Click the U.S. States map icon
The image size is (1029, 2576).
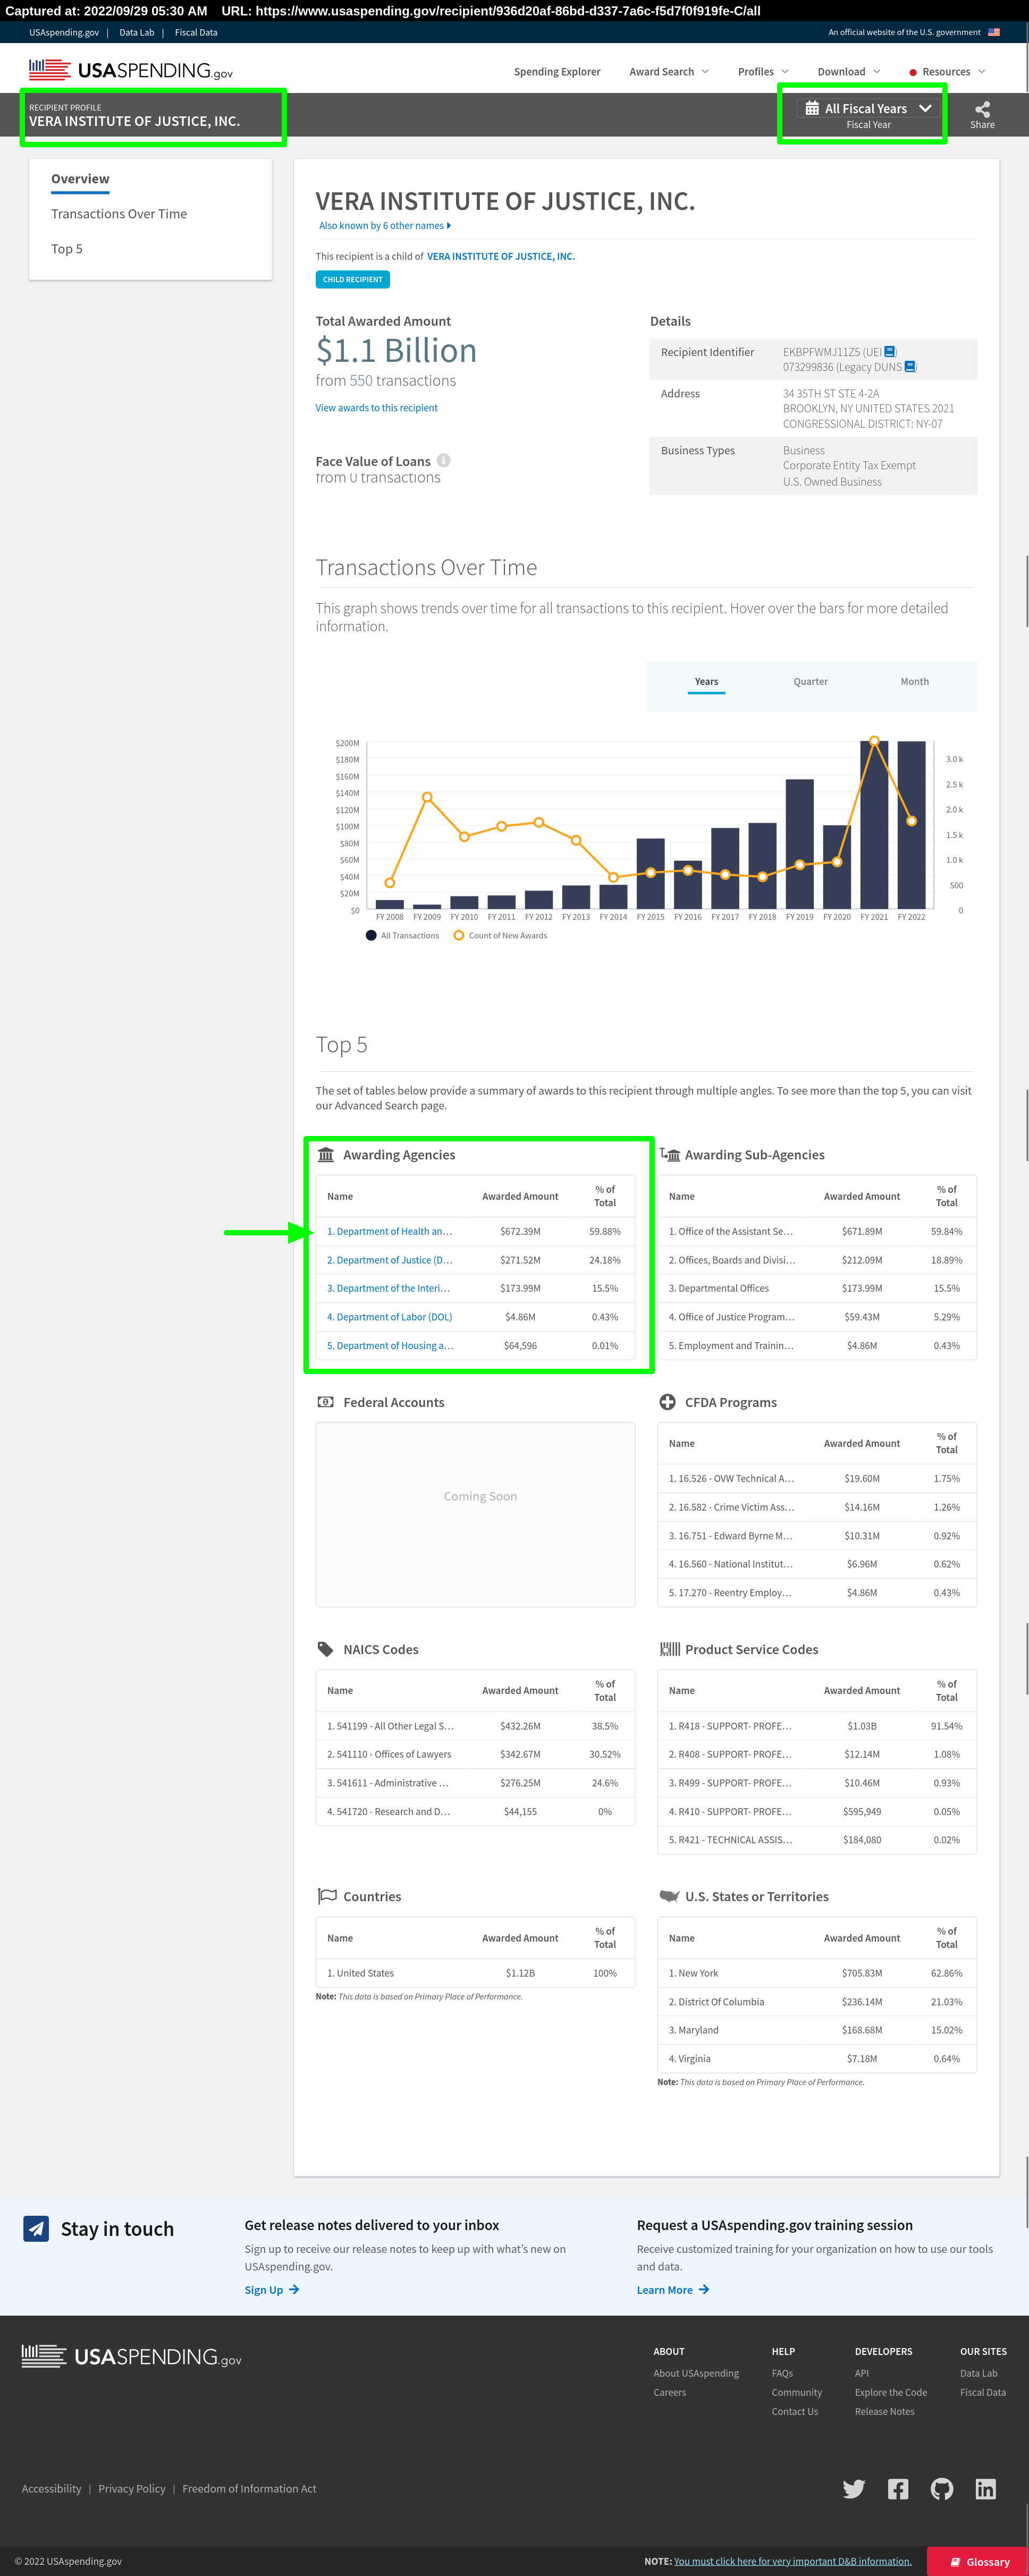point(669,1896)
